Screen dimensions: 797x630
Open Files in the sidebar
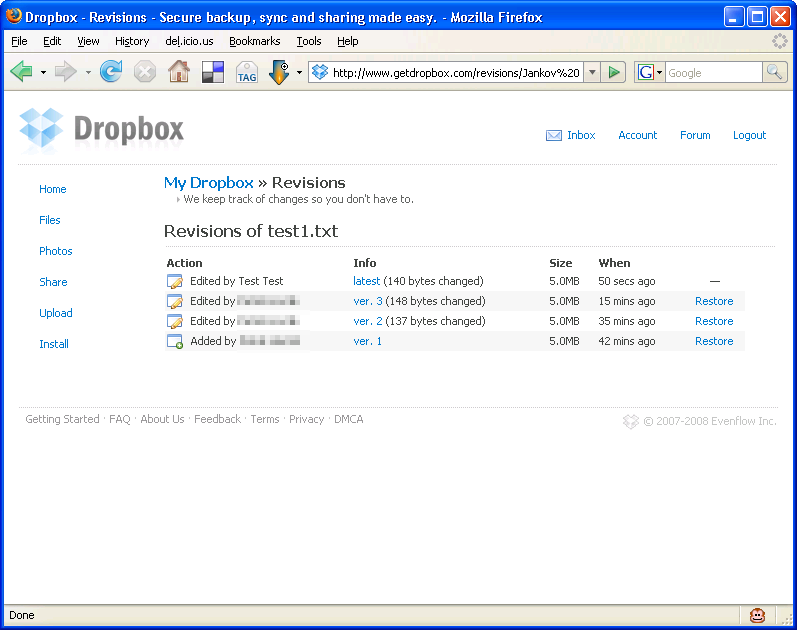pos(50,220)
